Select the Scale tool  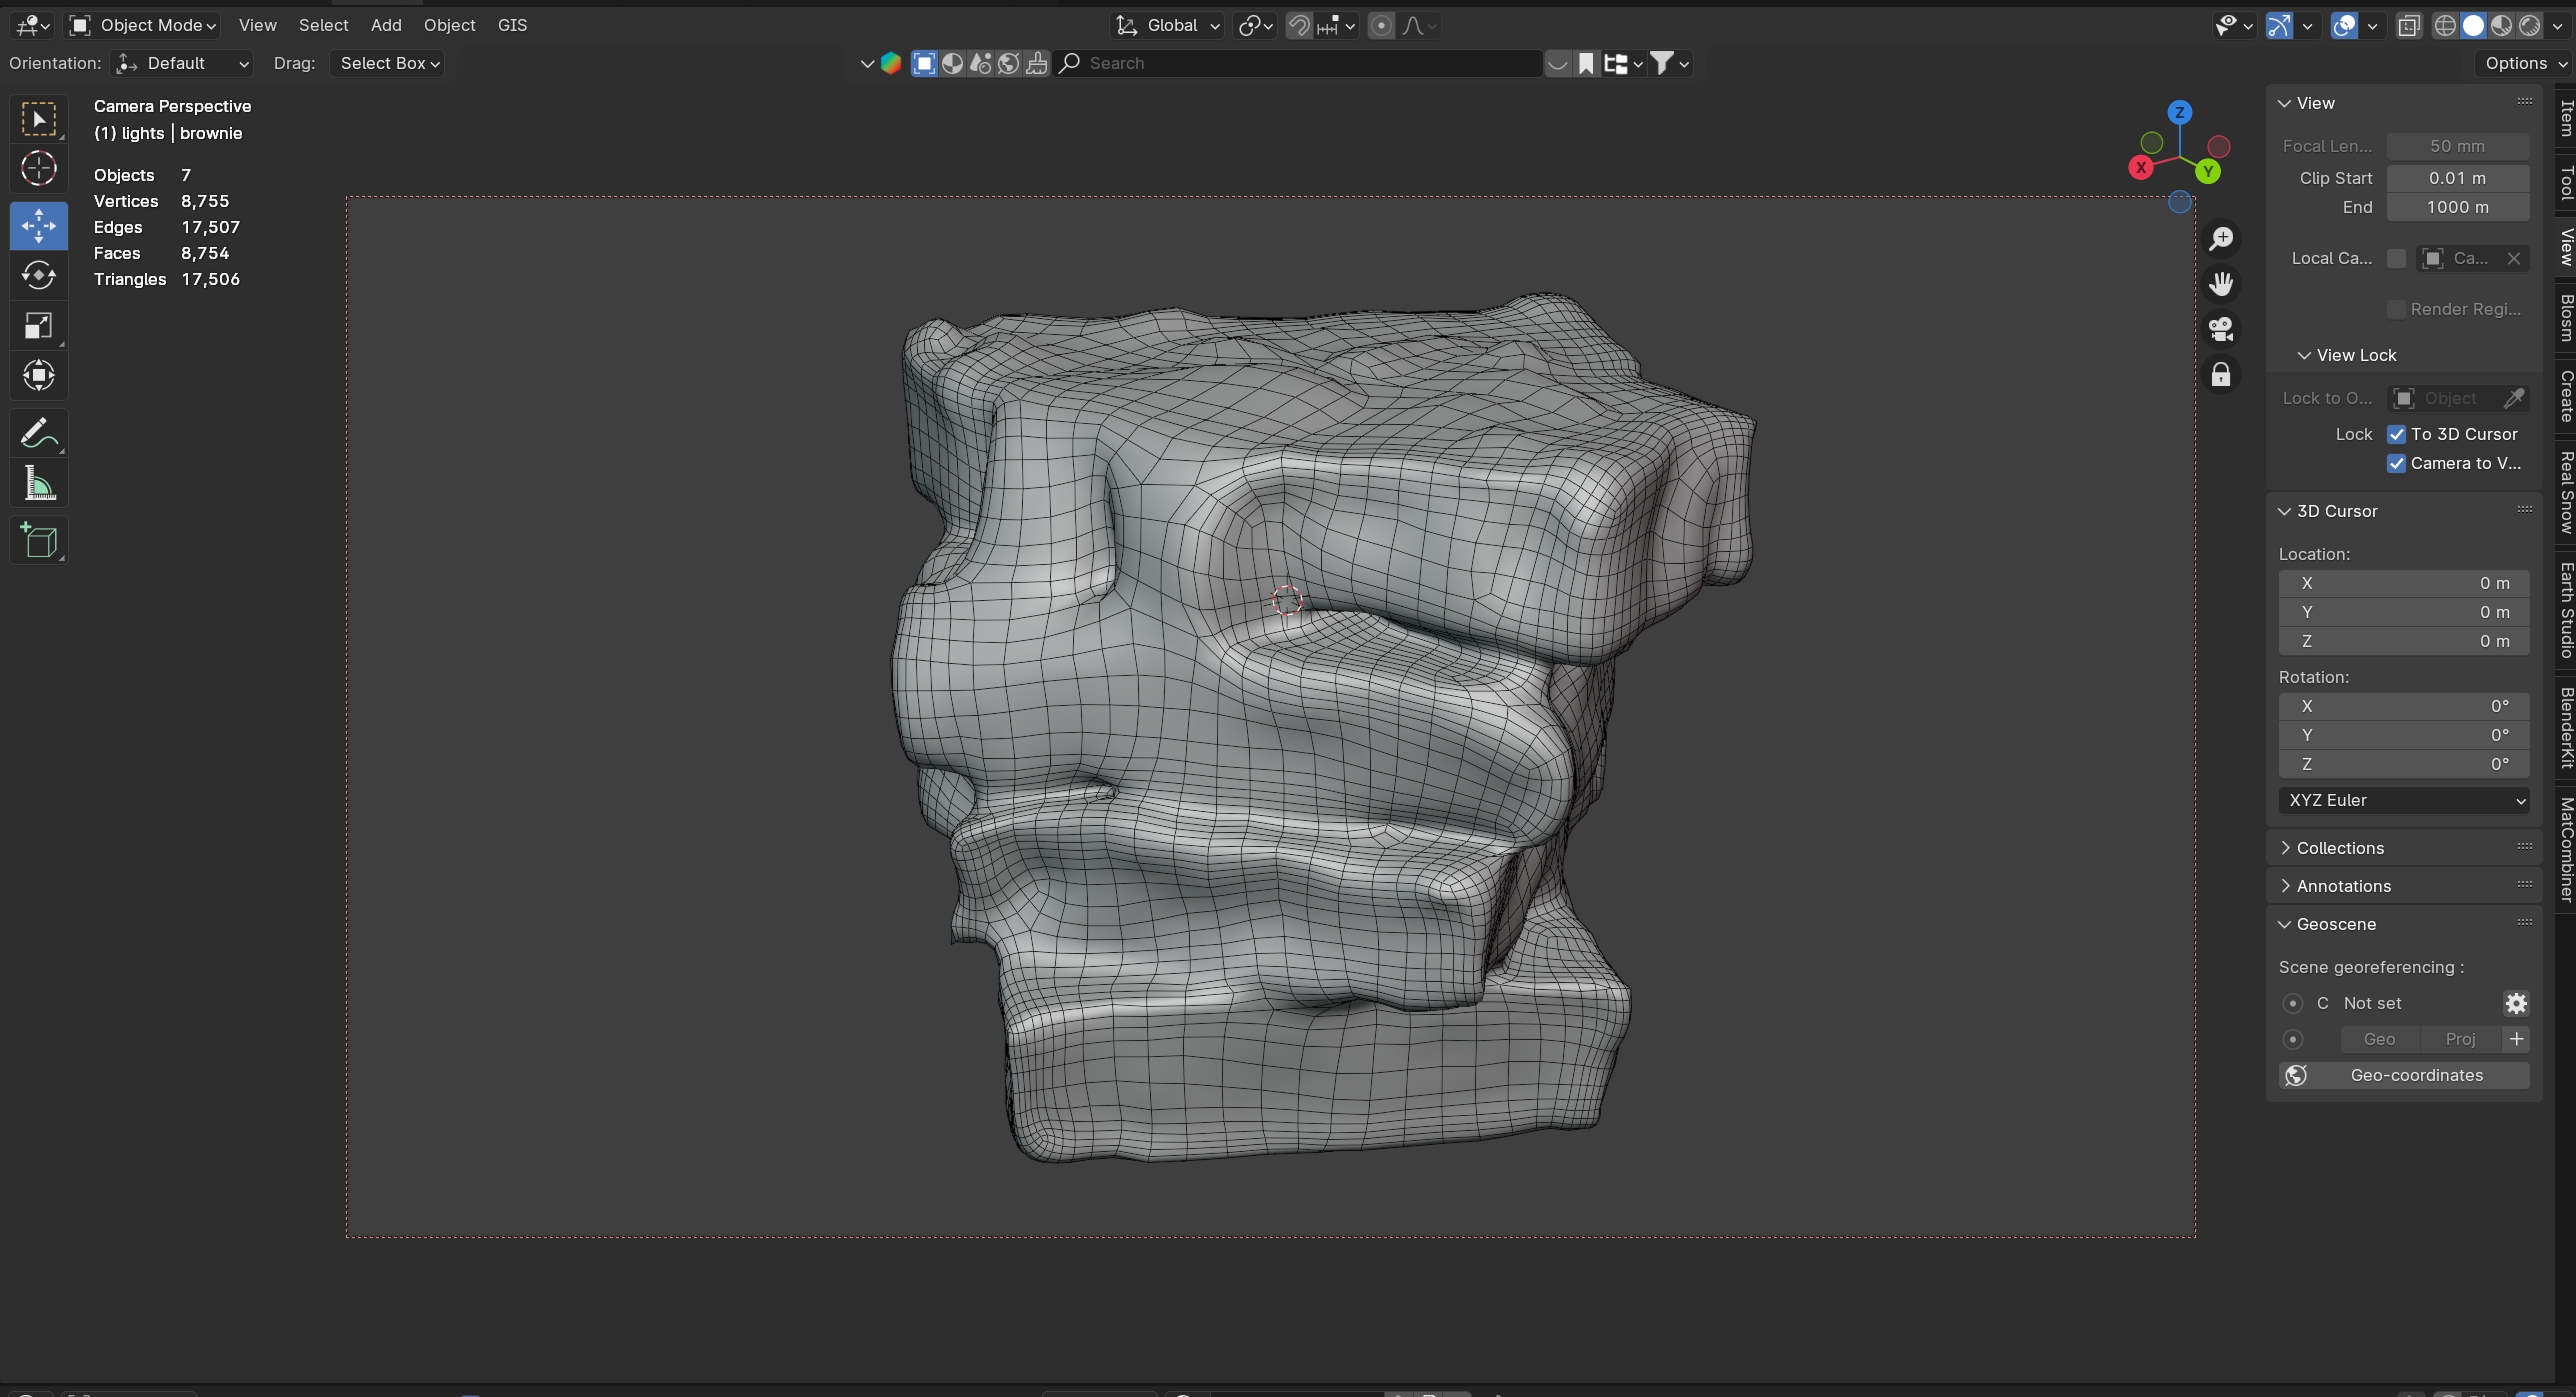[x=39, y=326]
